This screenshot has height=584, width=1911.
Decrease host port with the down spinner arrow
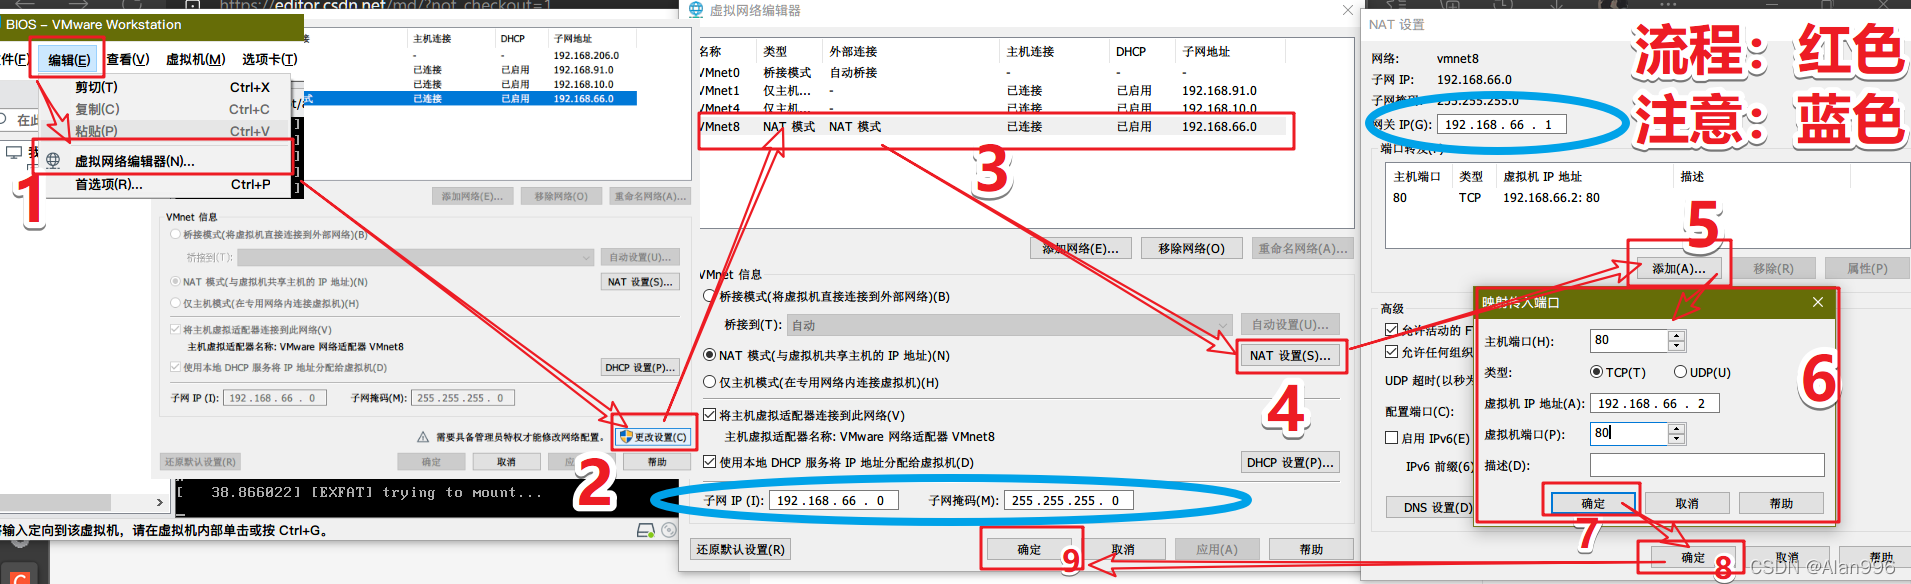coord(1677,346)
